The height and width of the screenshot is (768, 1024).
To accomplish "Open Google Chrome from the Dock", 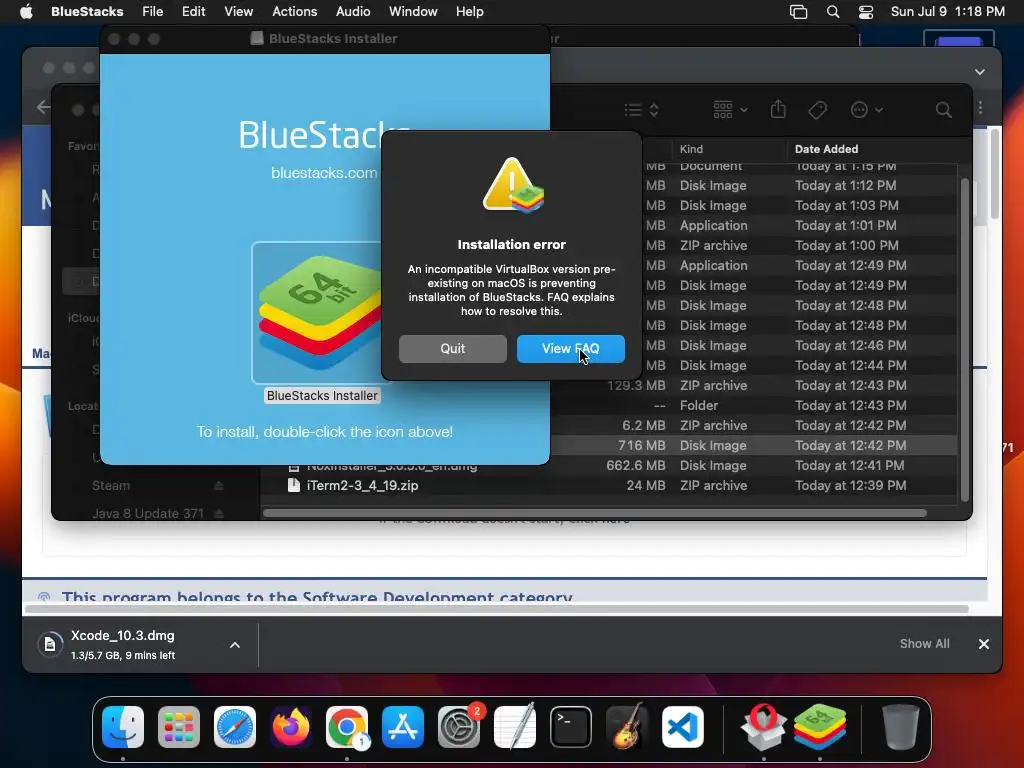I will (347, 727).
